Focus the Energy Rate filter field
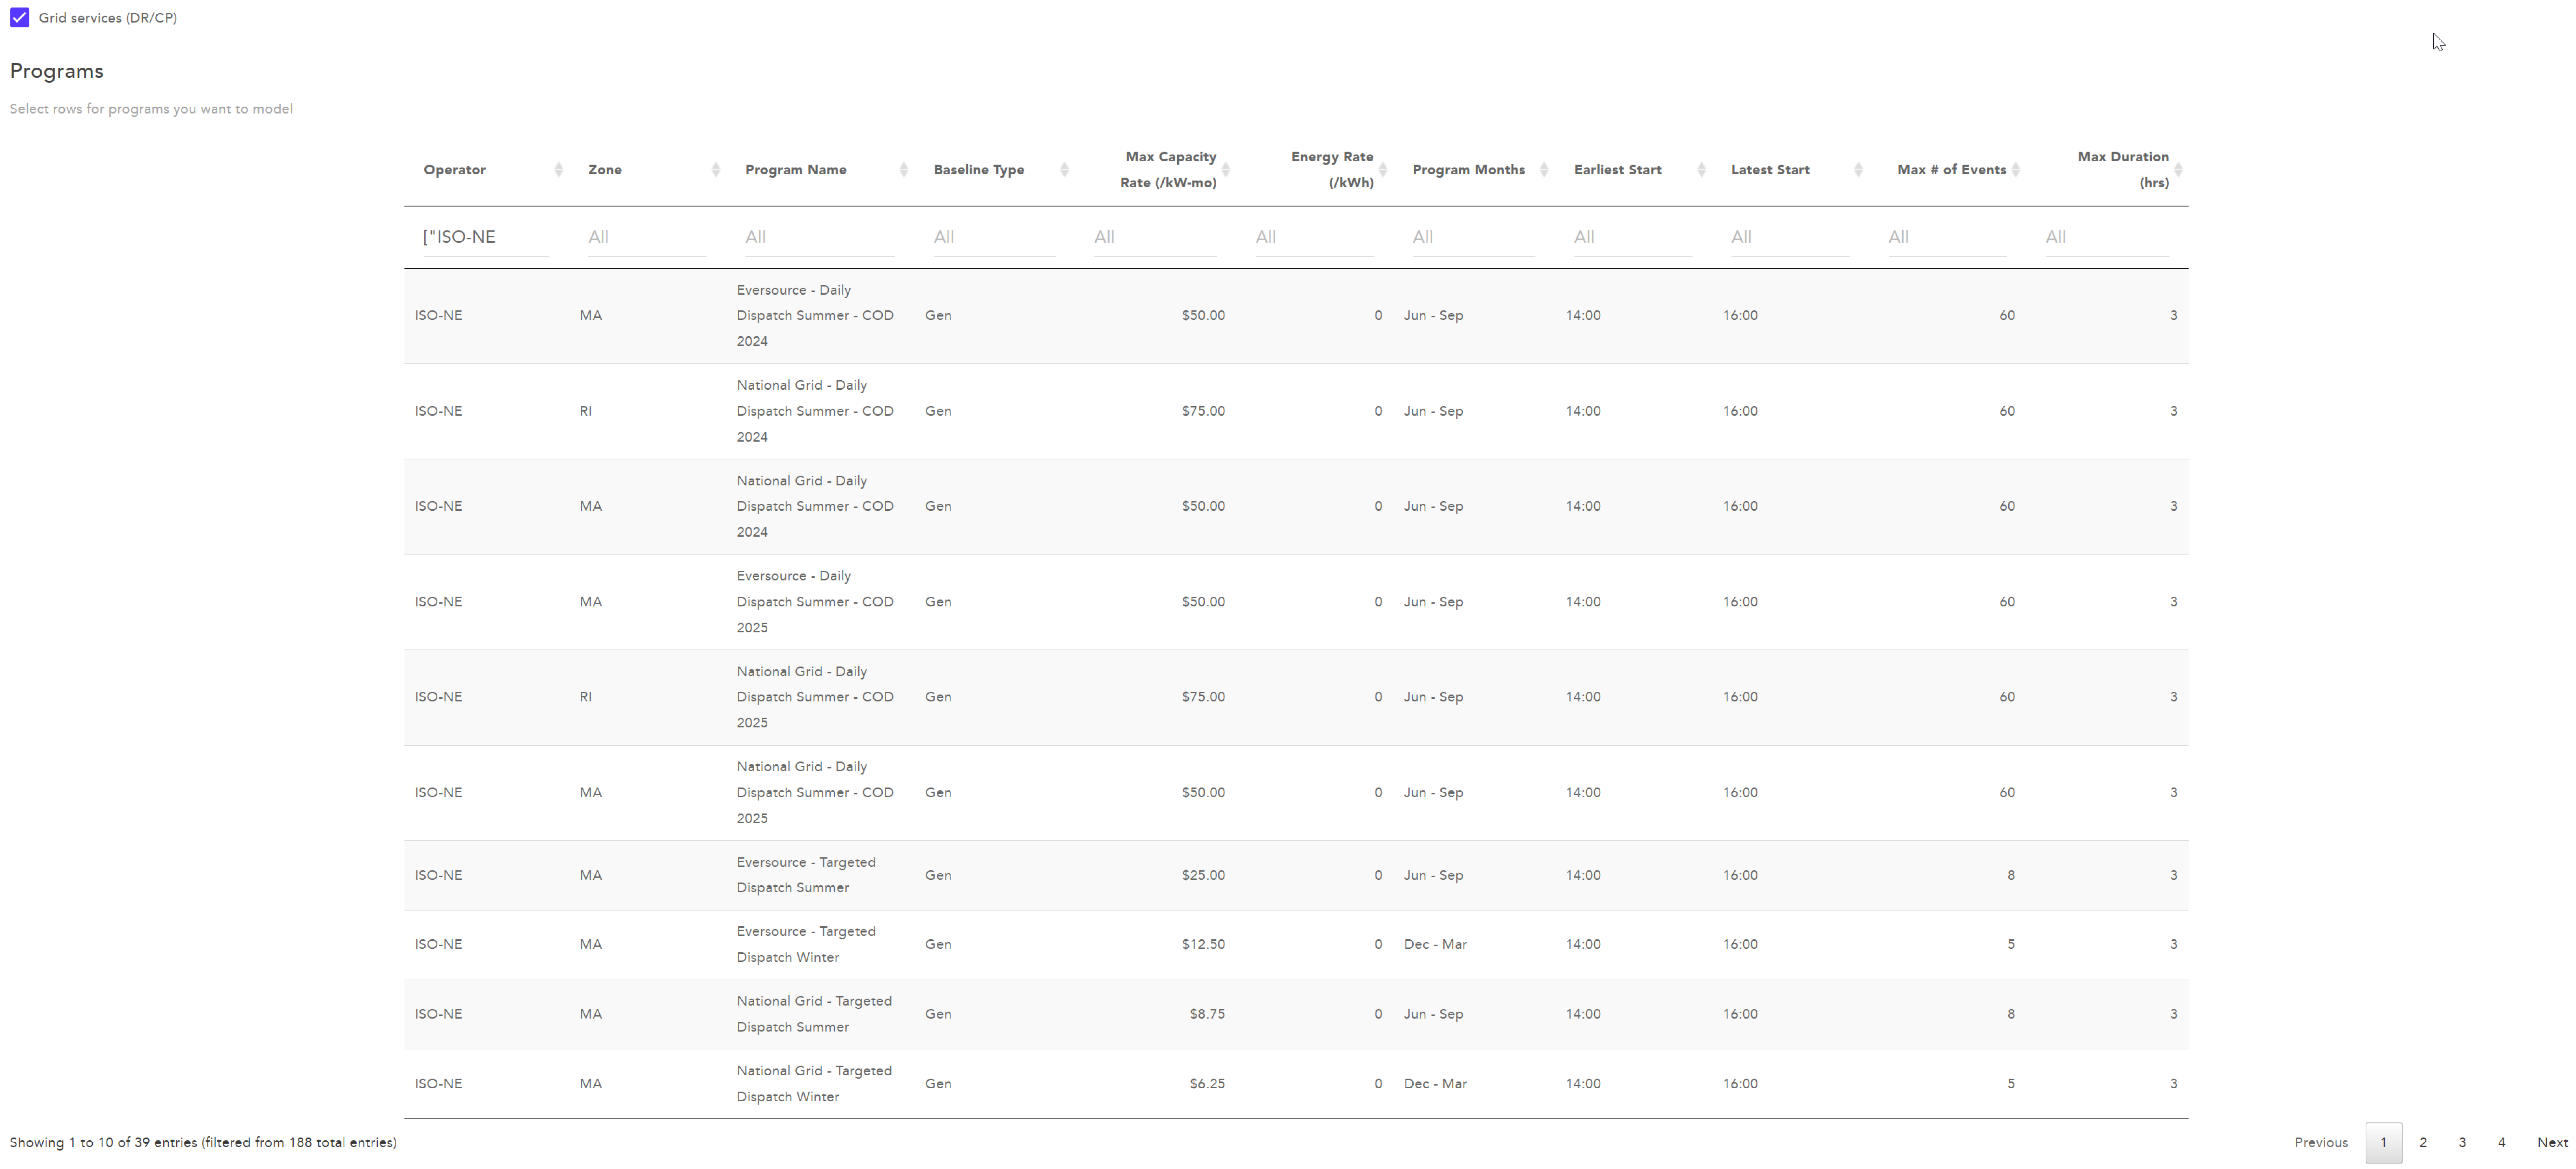This screenshot has height=1169, width=2576. pyautogui.click(x=1315, y=237)
